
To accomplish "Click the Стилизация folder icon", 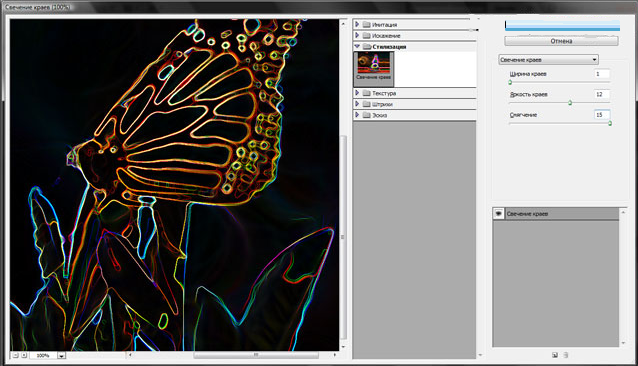I will [366, 46].
